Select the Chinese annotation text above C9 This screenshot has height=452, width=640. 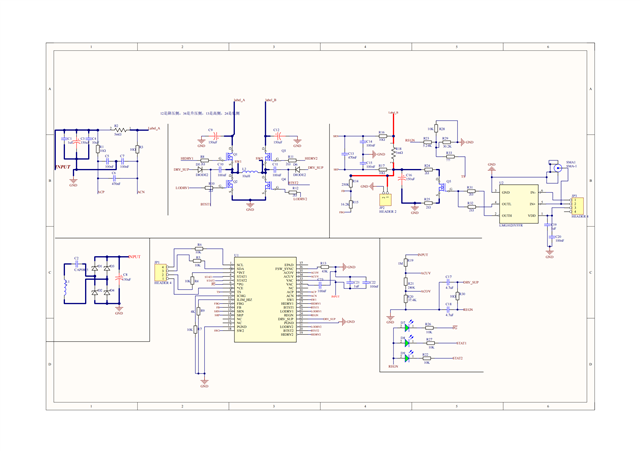[200, 113]
